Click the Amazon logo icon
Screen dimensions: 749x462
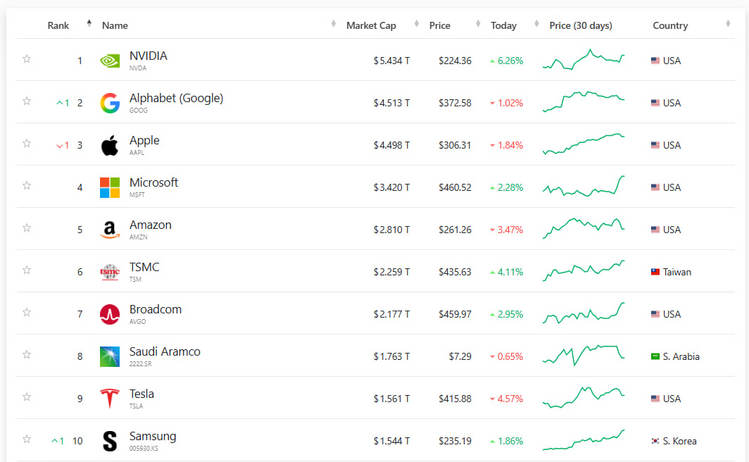[x=110, y=230]
